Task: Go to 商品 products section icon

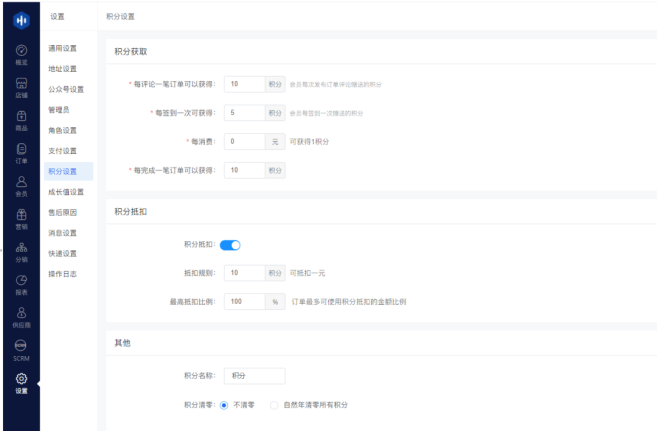Action: coord(21,119)
